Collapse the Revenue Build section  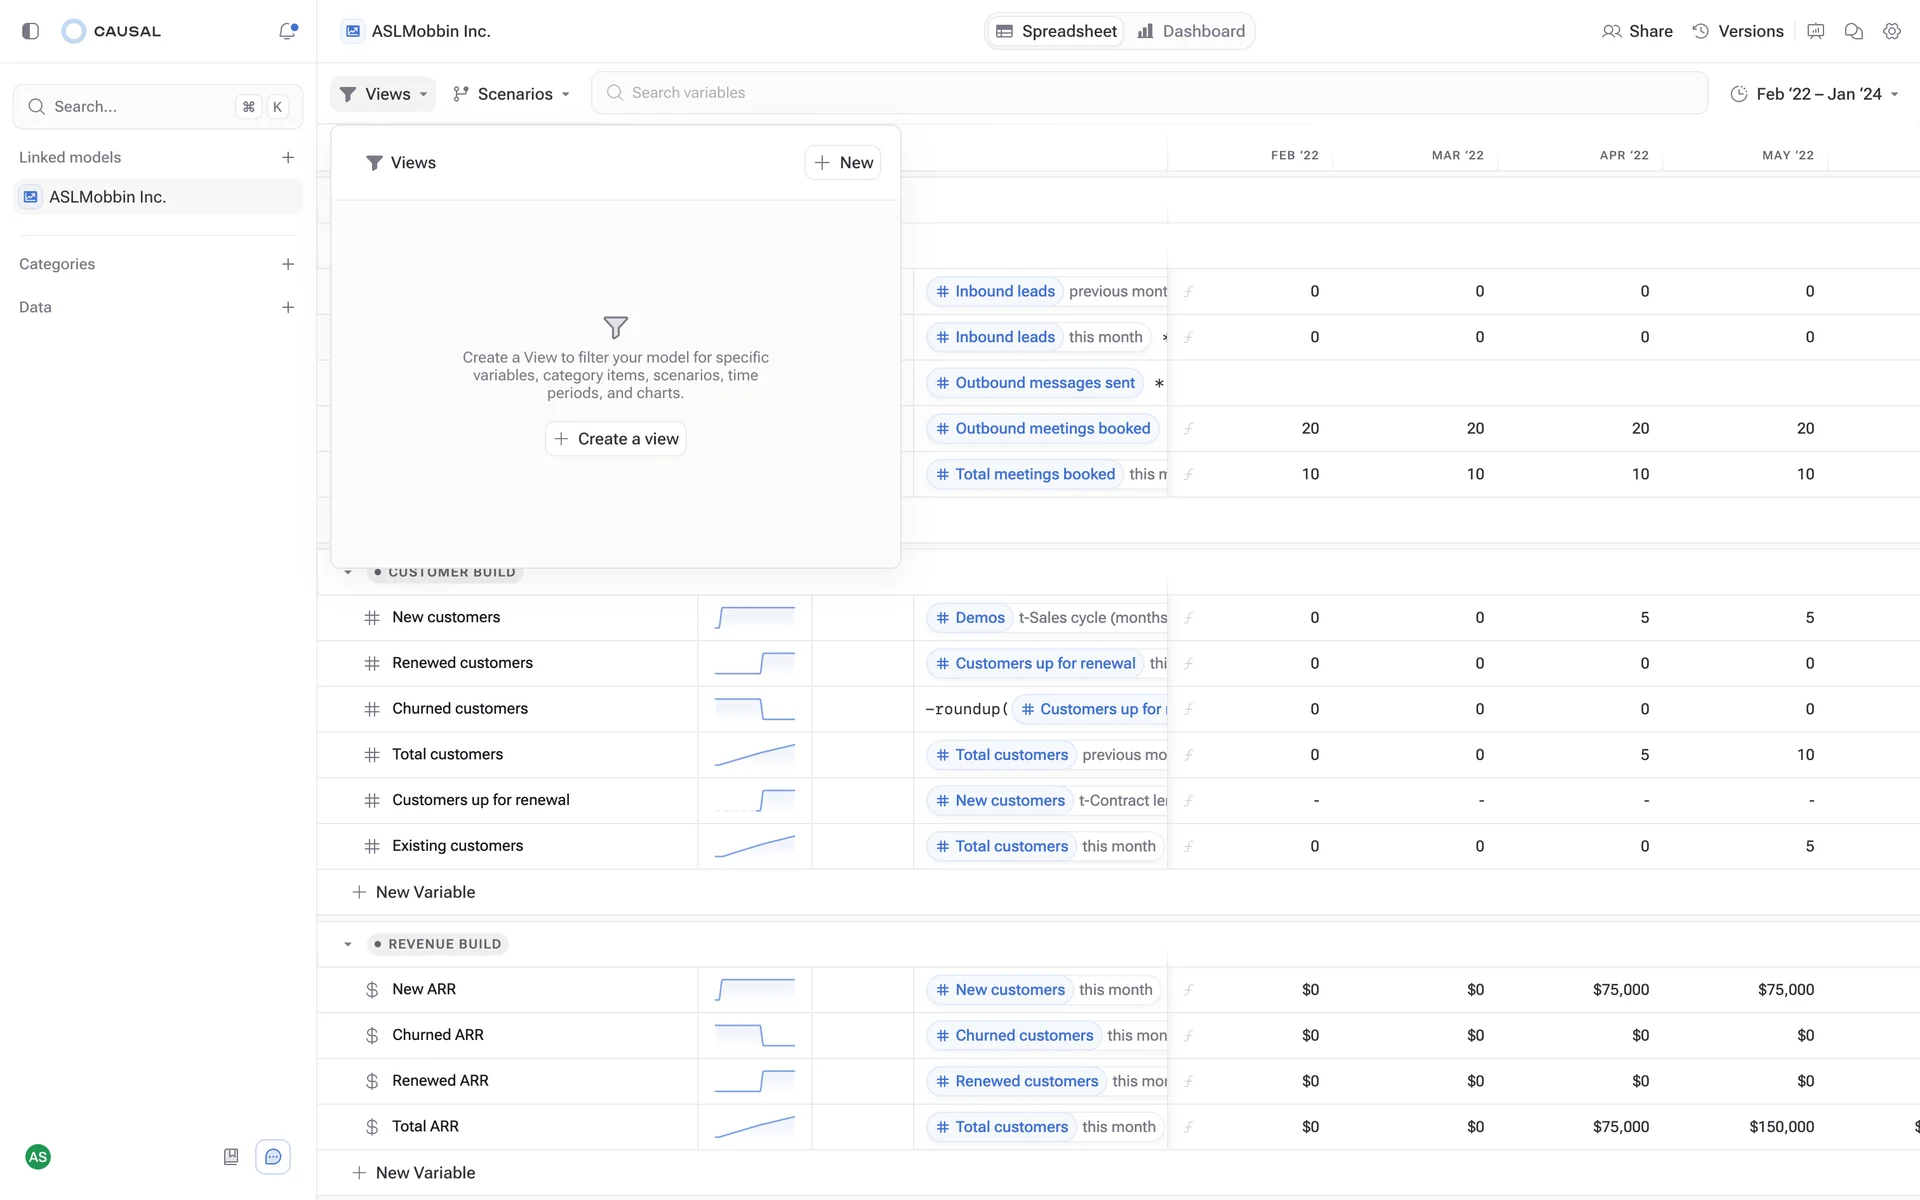tap(348, 944)
